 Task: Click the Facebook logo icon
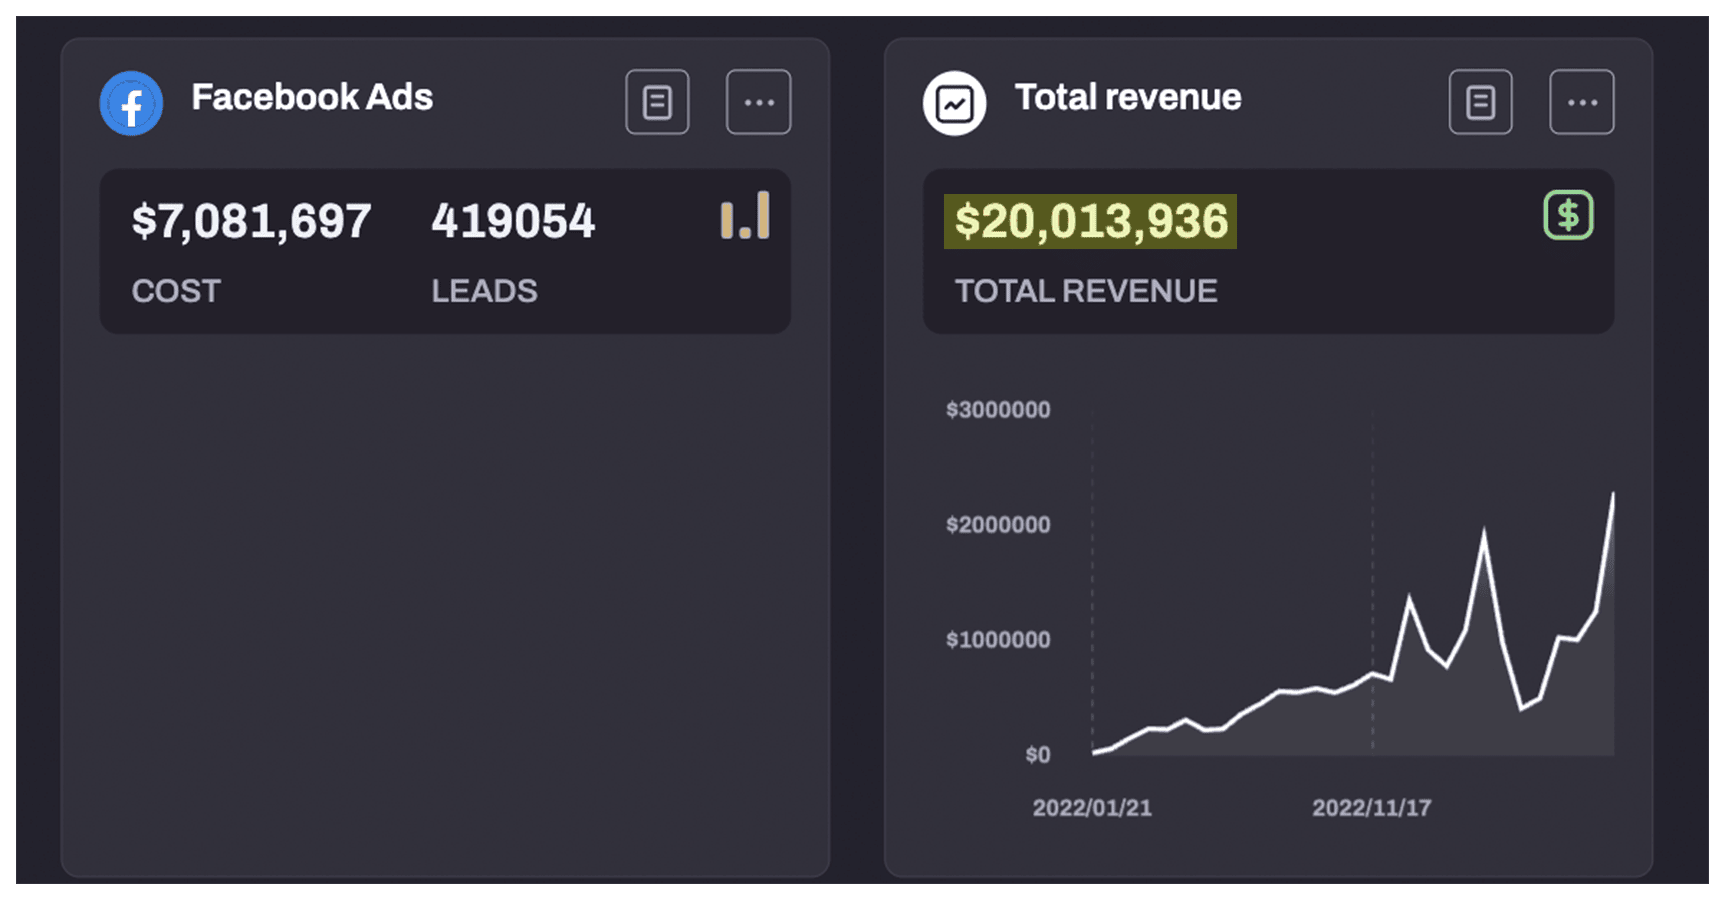click(x=131, y=103)
